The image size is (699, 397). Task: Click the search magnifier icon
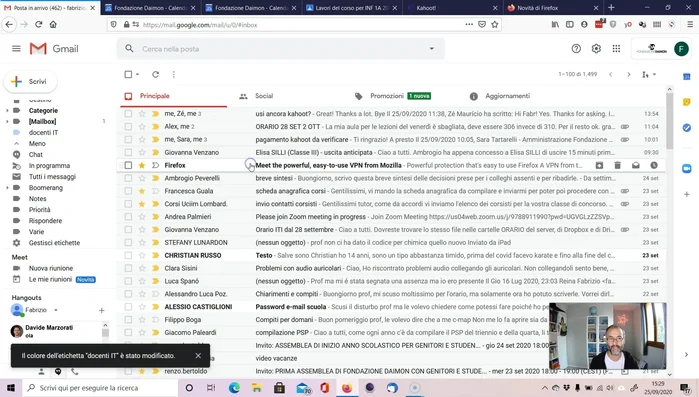[129, 49]
